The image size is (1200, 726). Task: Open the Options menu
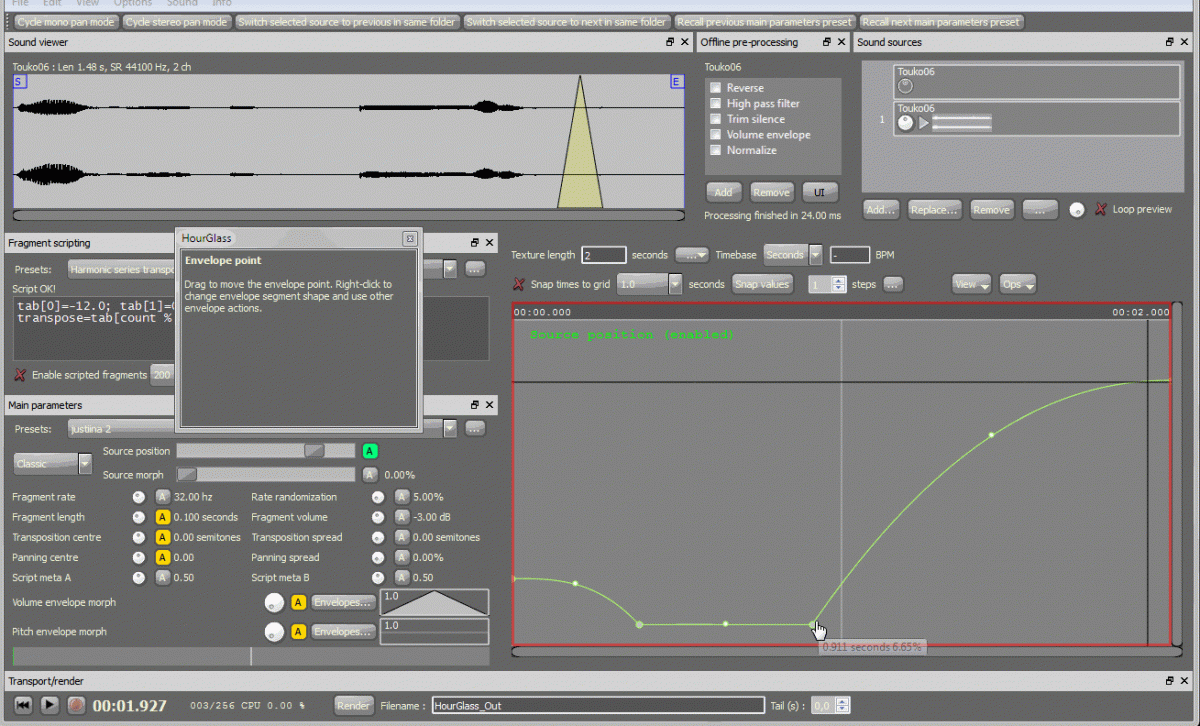[x=132, y=4]
